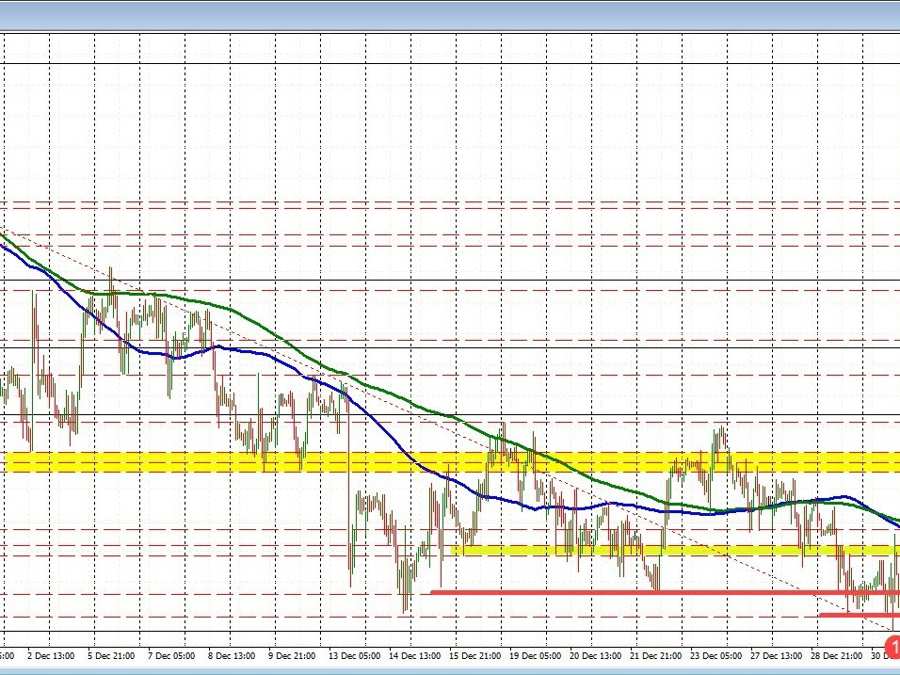Click the "13 Dec 05:00" axis label
900x675 pixels.
[x=355, y=656]
